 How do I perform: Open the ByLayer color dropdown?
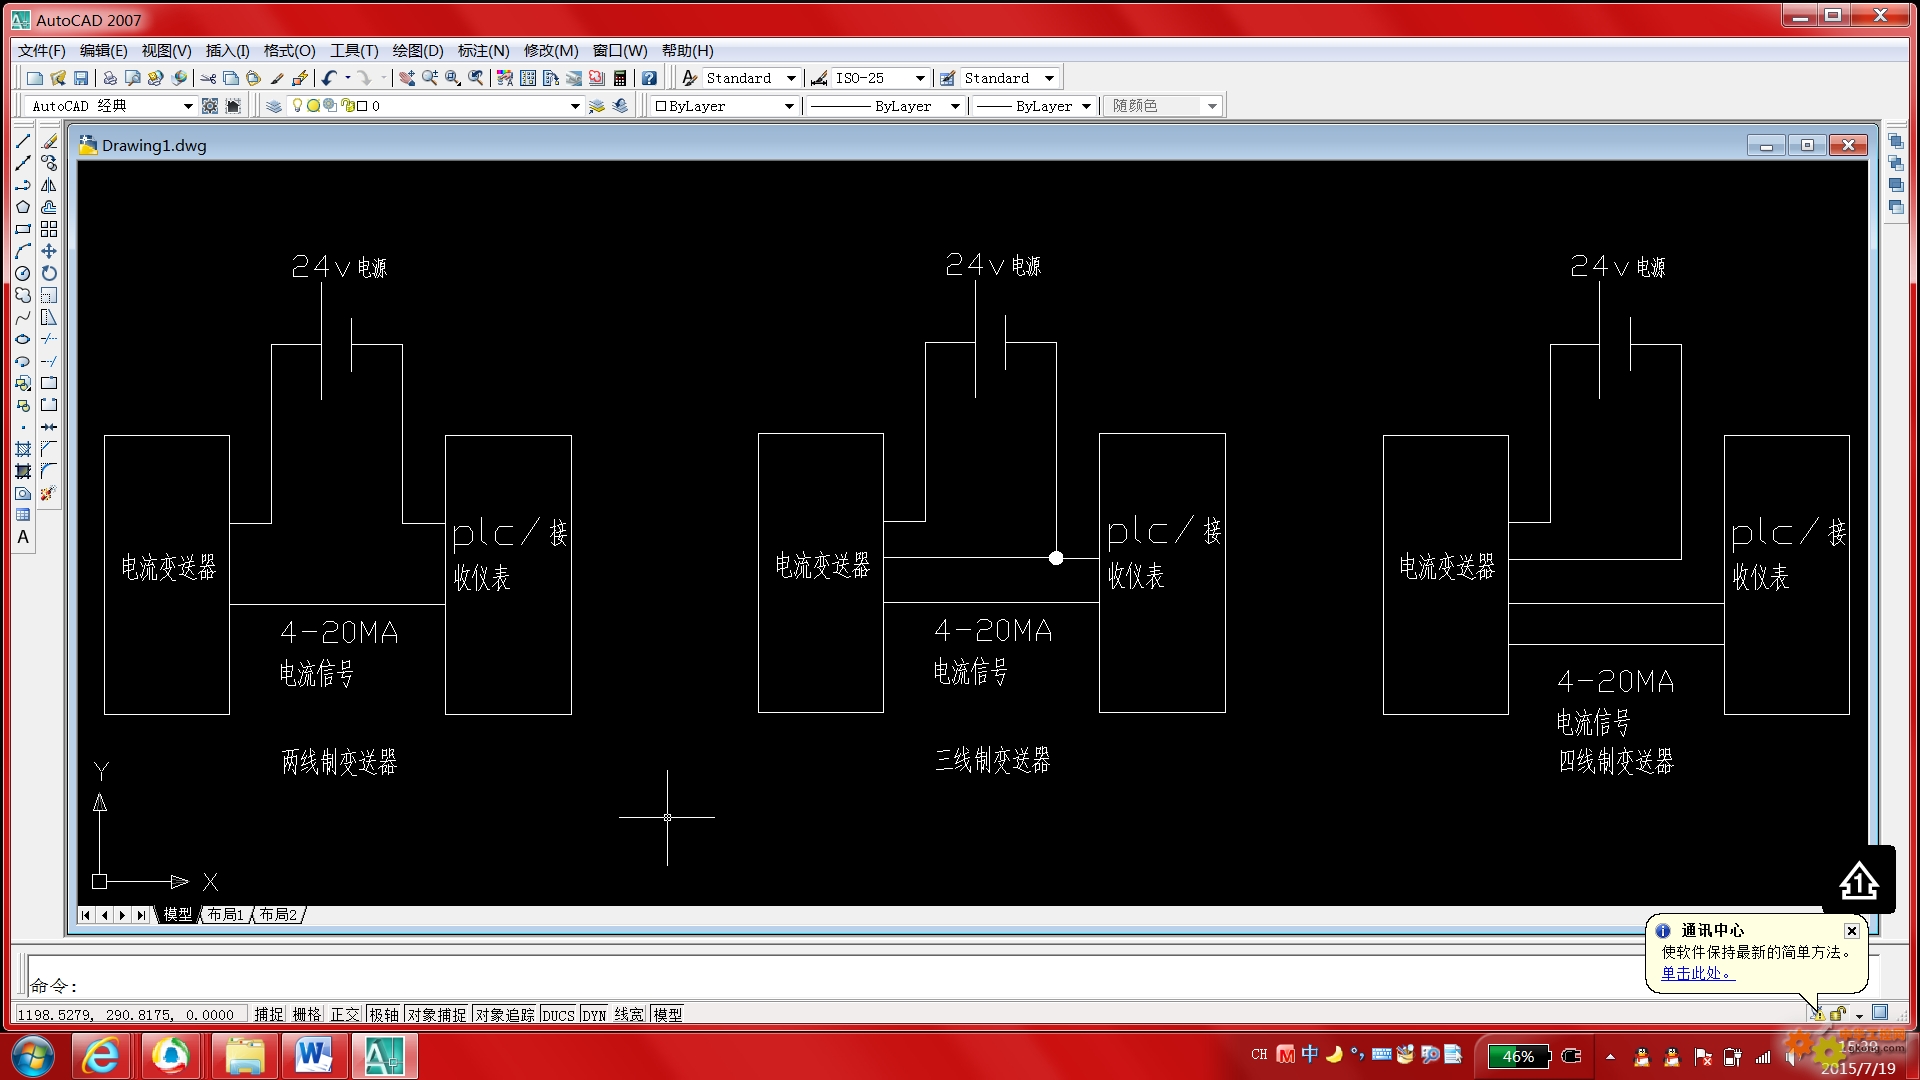click(789, 106)
